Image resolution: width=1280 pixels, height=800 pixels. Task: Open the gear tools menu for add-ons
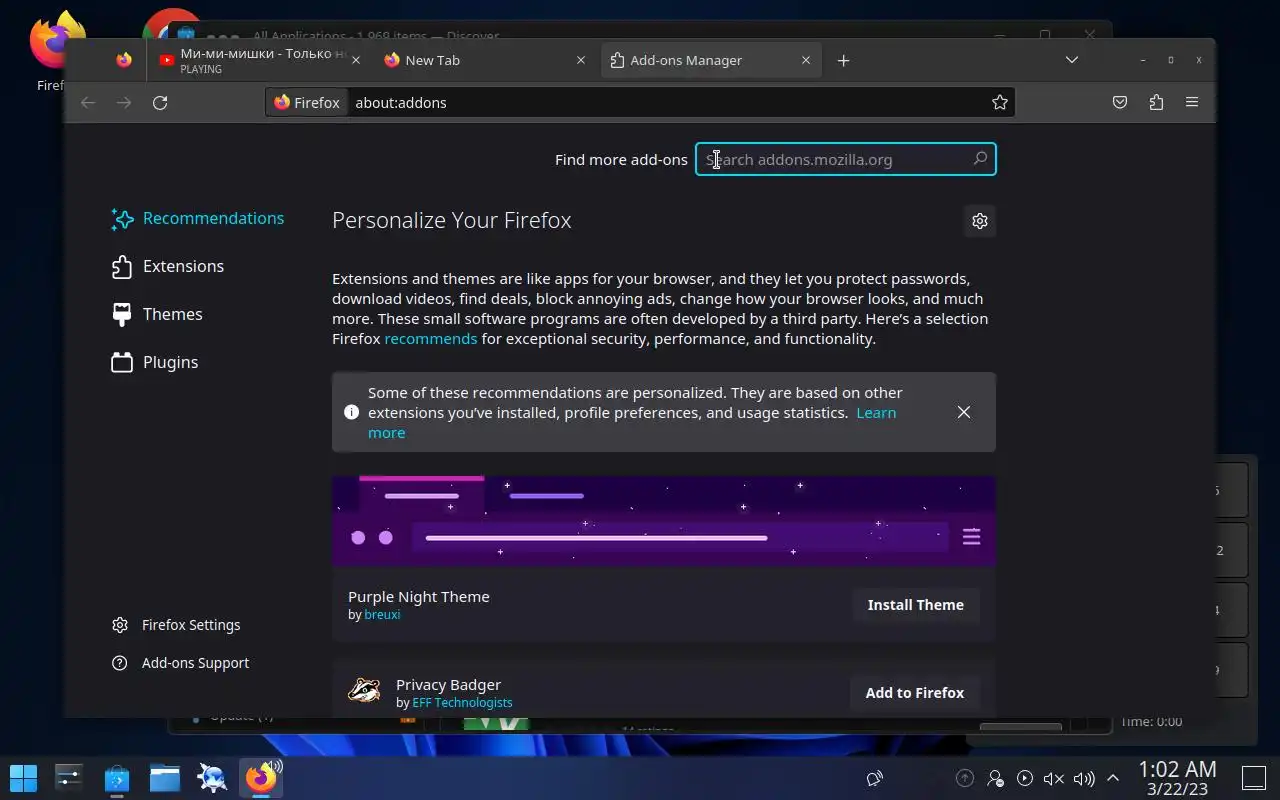point(980,221)
